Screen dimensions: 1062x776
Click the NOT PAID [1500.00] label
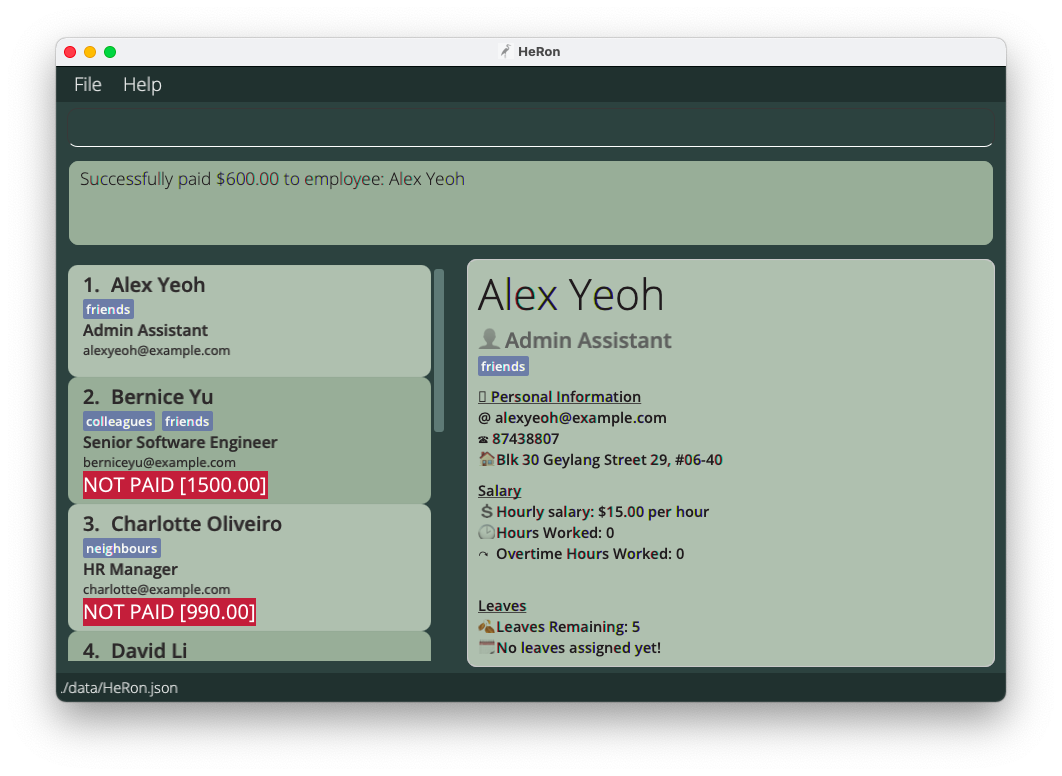tap(175, 486)
